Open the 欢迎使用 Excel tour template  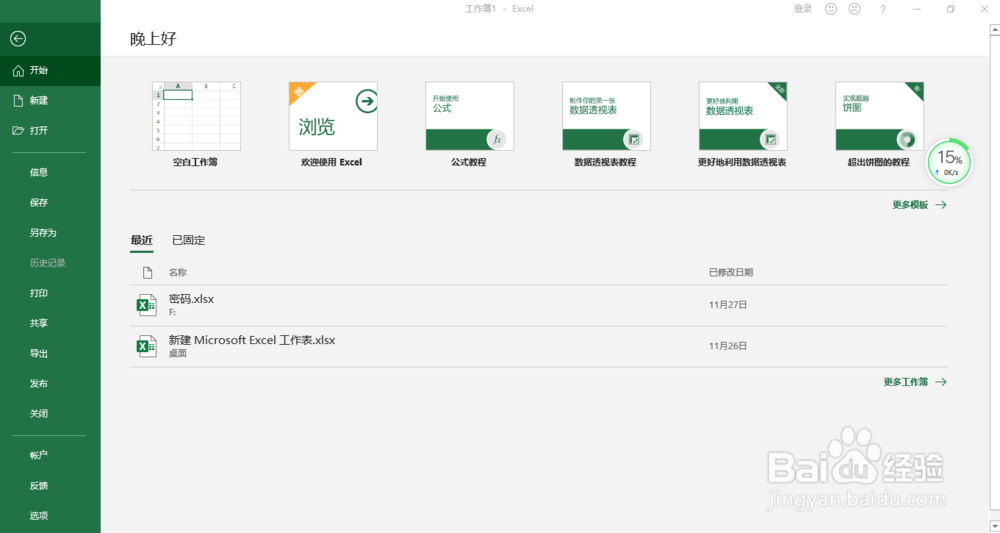tap(332, 125)
